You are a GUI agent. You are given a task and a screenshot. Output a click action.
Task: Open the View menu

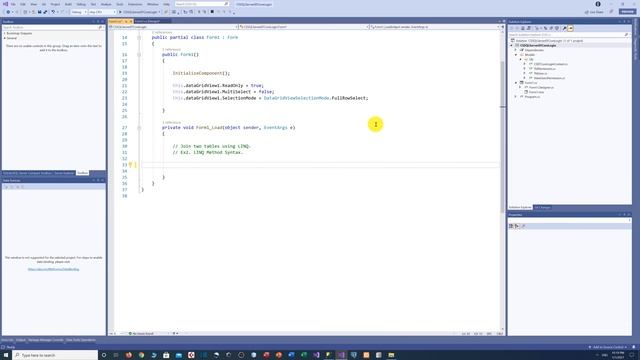point(33,4)
